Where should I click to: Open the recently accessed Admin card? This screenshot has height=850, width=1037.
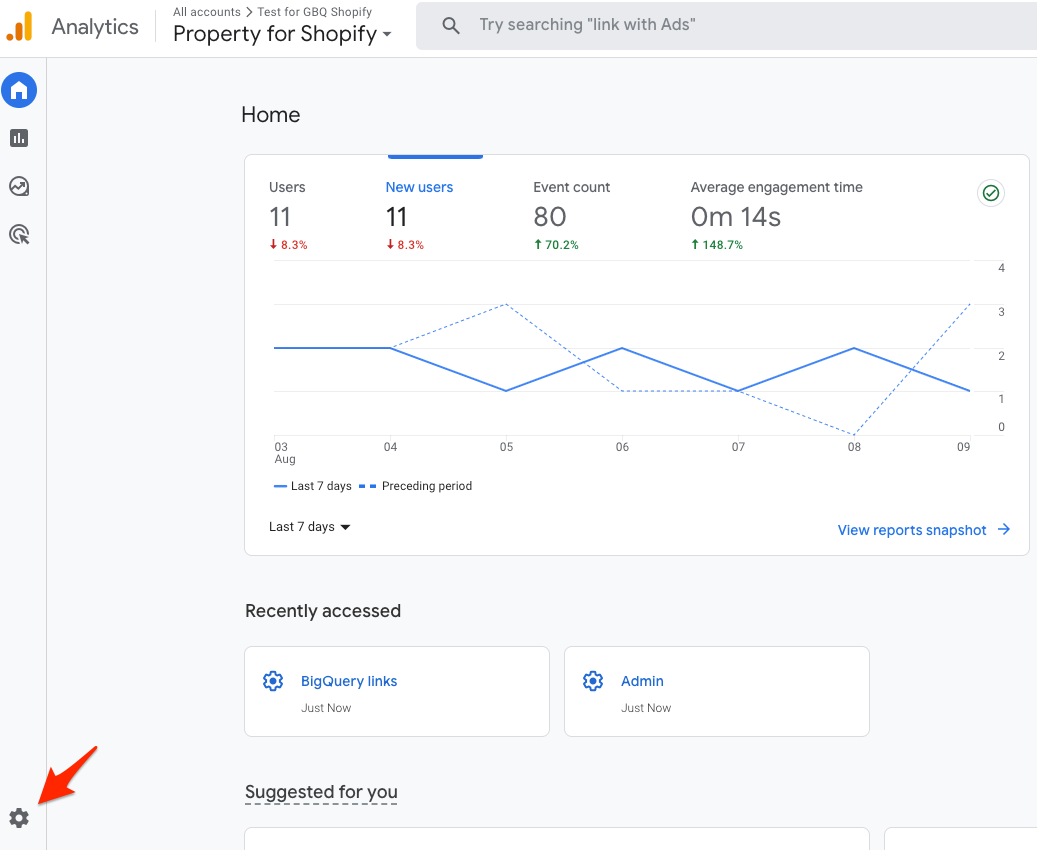[716, 691]
